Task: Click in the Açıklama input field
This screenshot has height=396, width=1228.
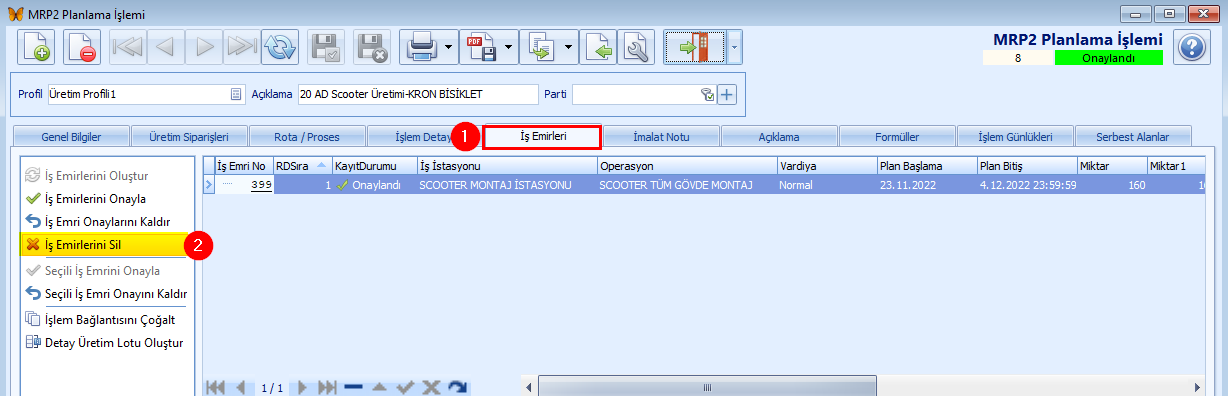Action: (417, 94)
